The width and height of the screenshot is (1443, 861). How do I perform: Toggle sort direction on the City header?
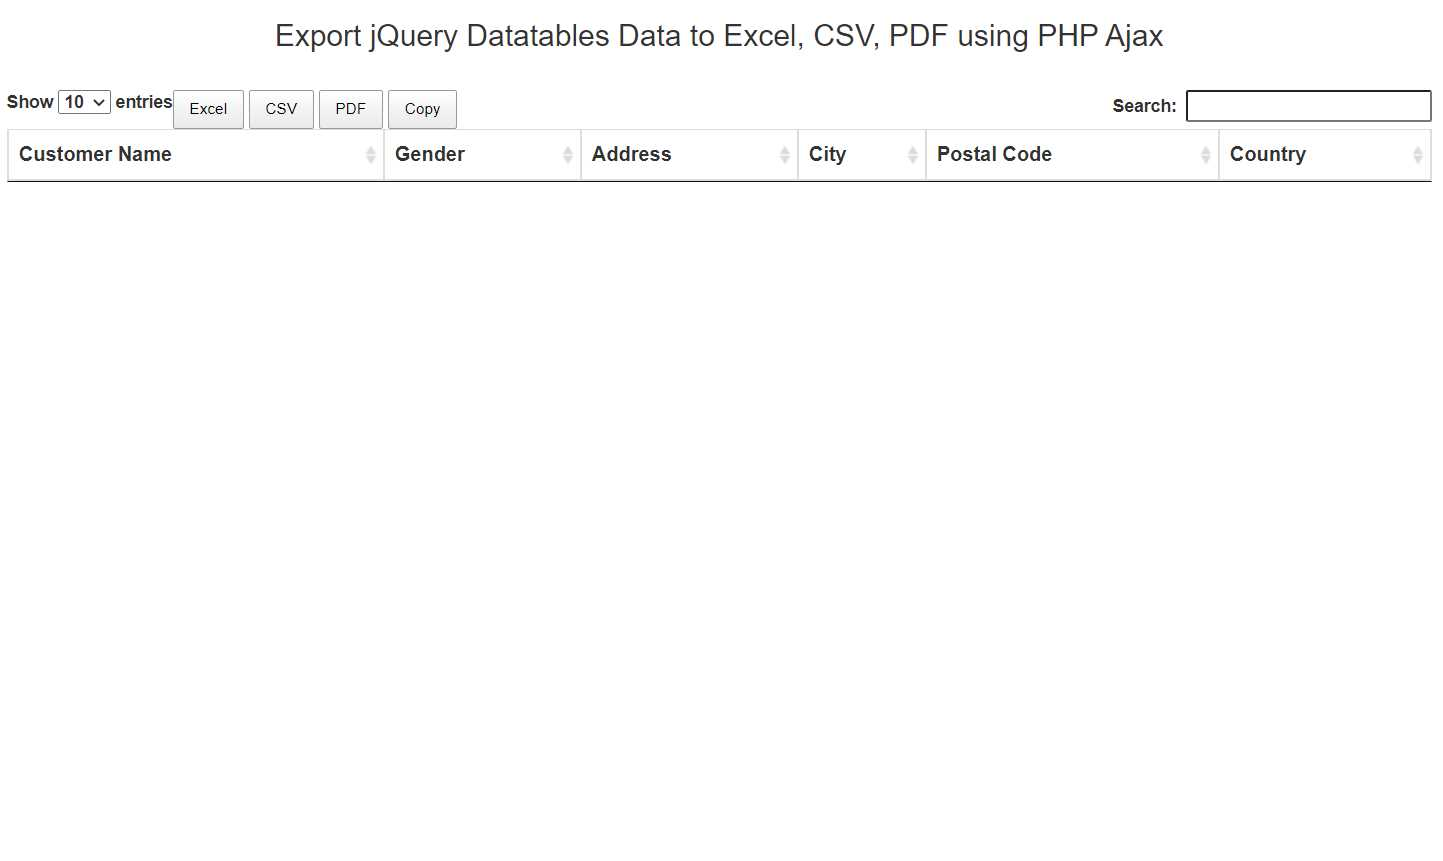tap(828, 154)
